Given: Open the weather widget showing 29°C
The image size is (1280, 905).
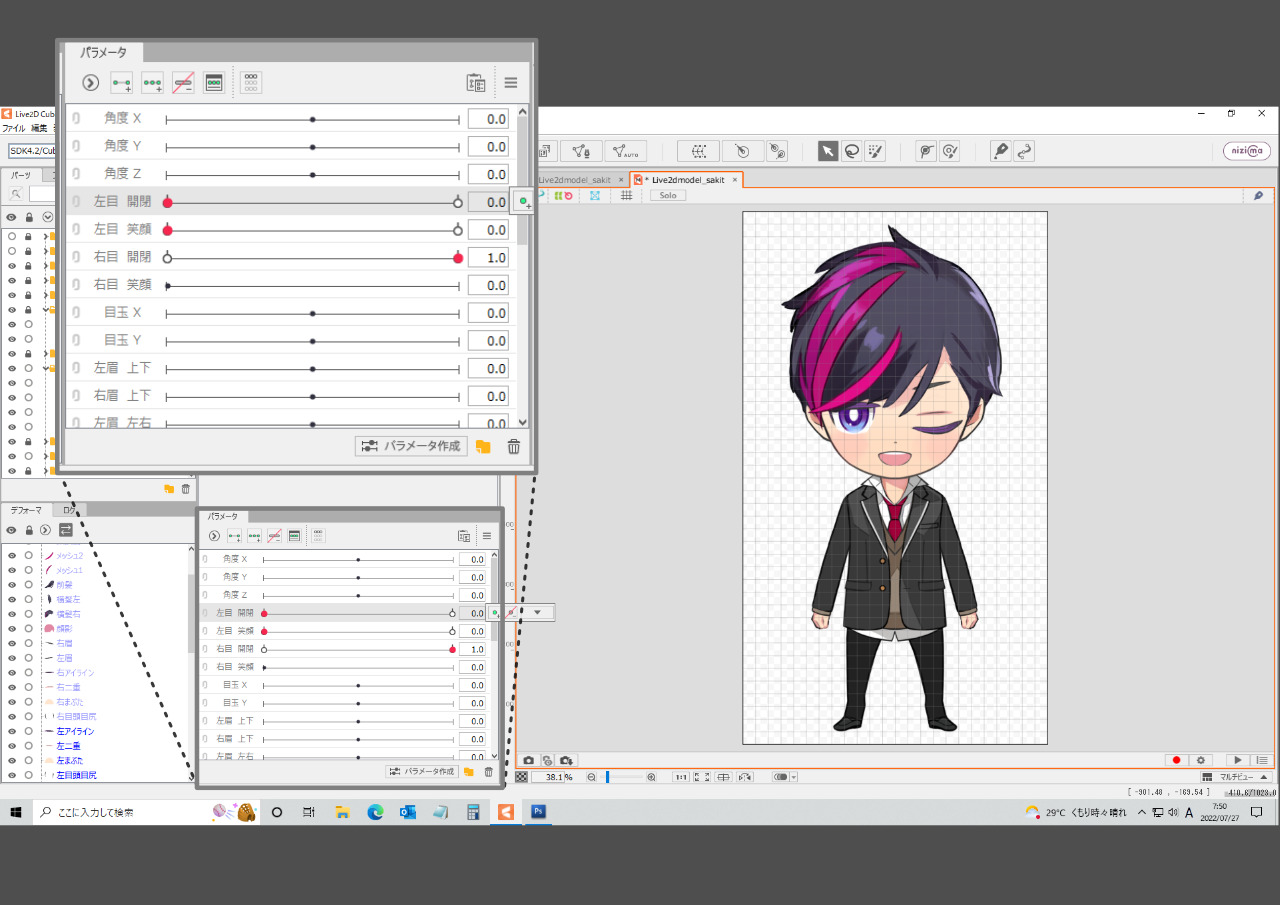Looking at the screenshot, I should click(x=1076, y=812).
